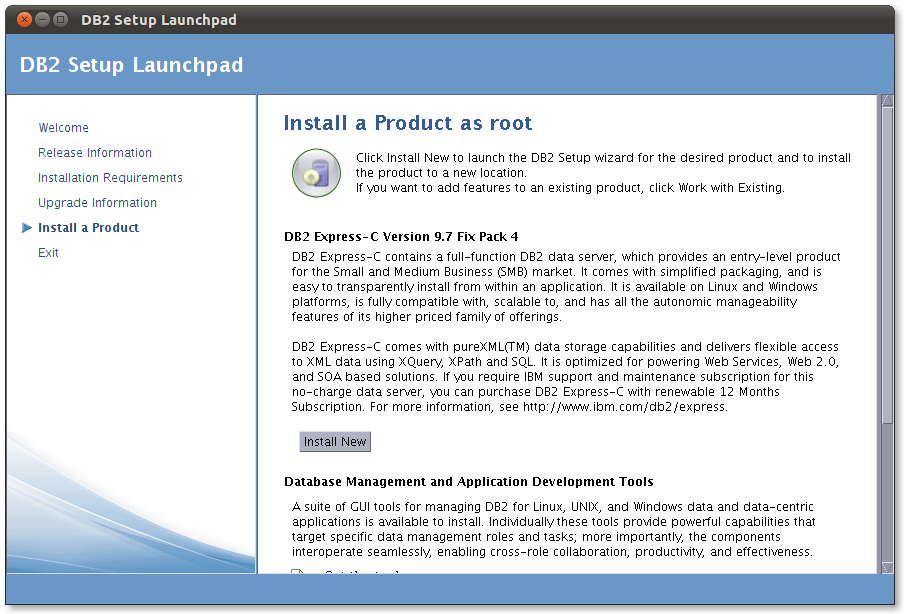Click the vertical scrollbar thumb
The height and width of the screenshot is (614, 904).
pyautogui.click(x=887, y=265)
